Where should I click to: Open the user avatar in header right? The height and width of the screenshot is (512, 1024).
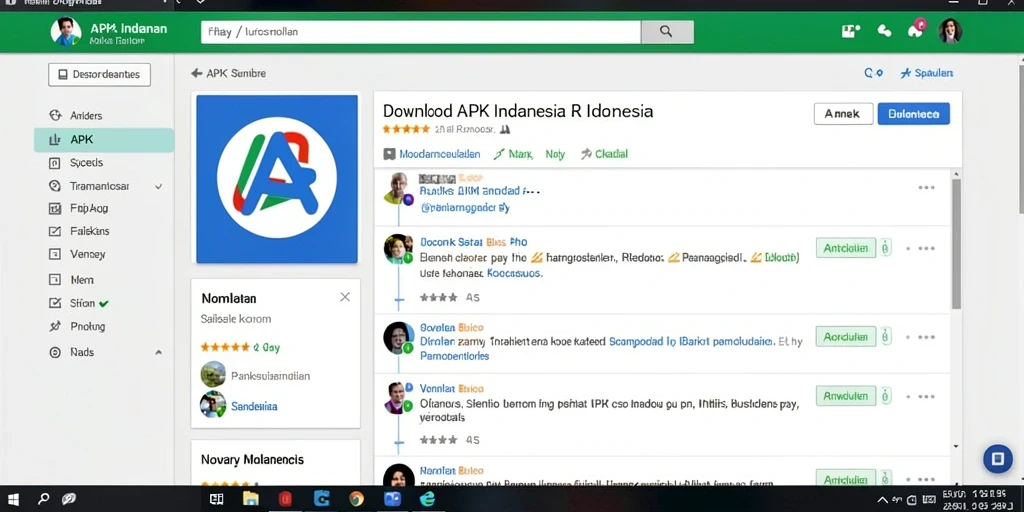(x=950, y=31)
